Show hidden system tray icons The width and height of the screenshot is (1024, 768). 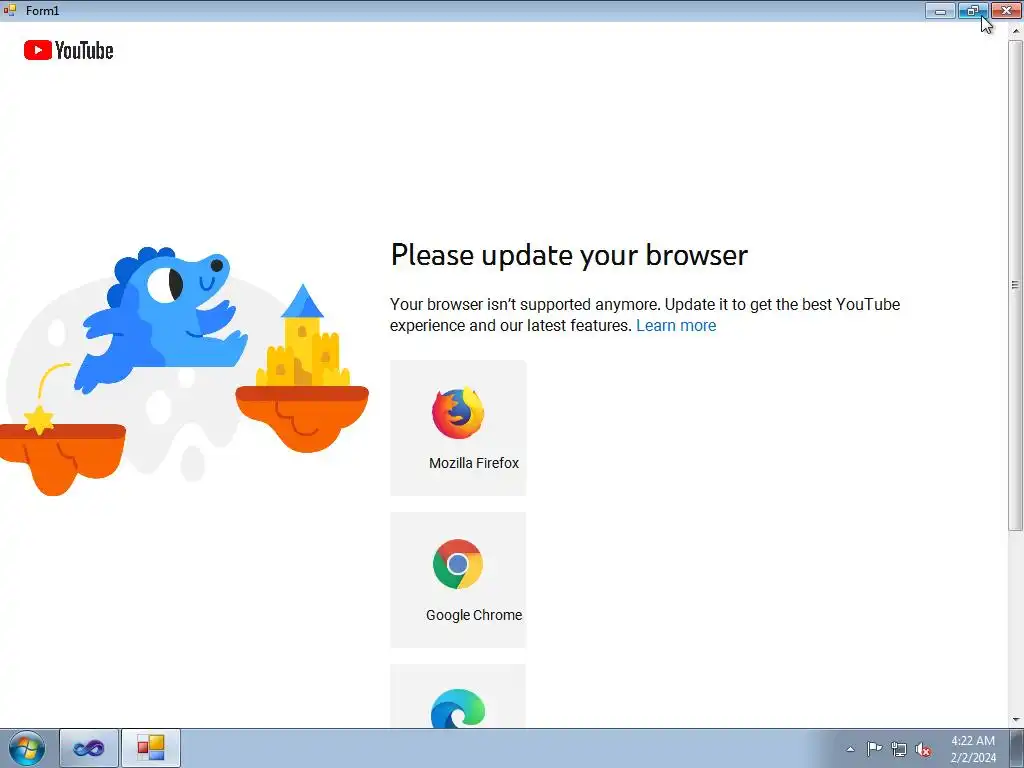click(850, 749)
